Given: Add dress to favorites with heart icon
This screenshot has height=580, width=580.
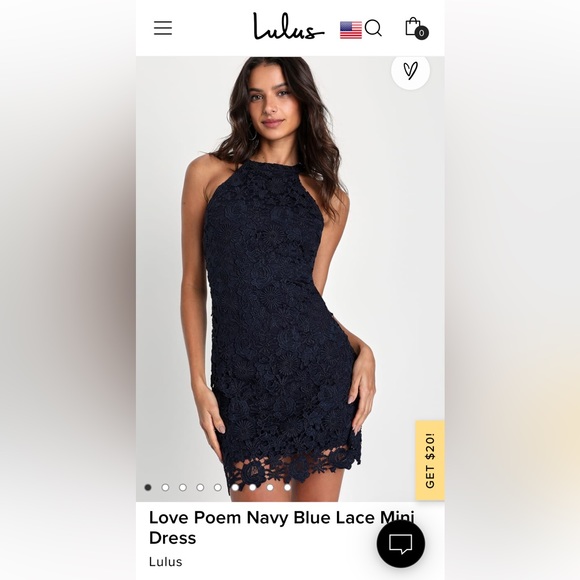Looking at the screenshot, I should (410, 70).
